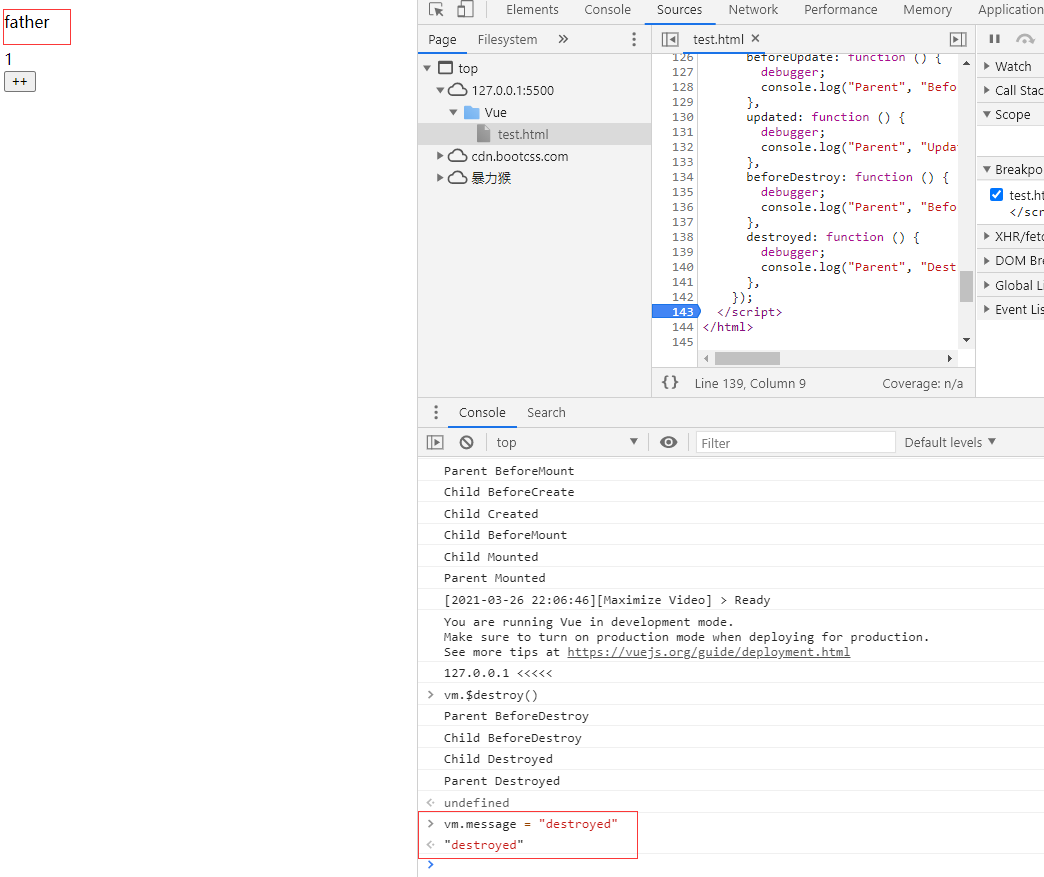Click the editor vertical scrollbar thumb
1044x877 pixels.
point(966,287)
